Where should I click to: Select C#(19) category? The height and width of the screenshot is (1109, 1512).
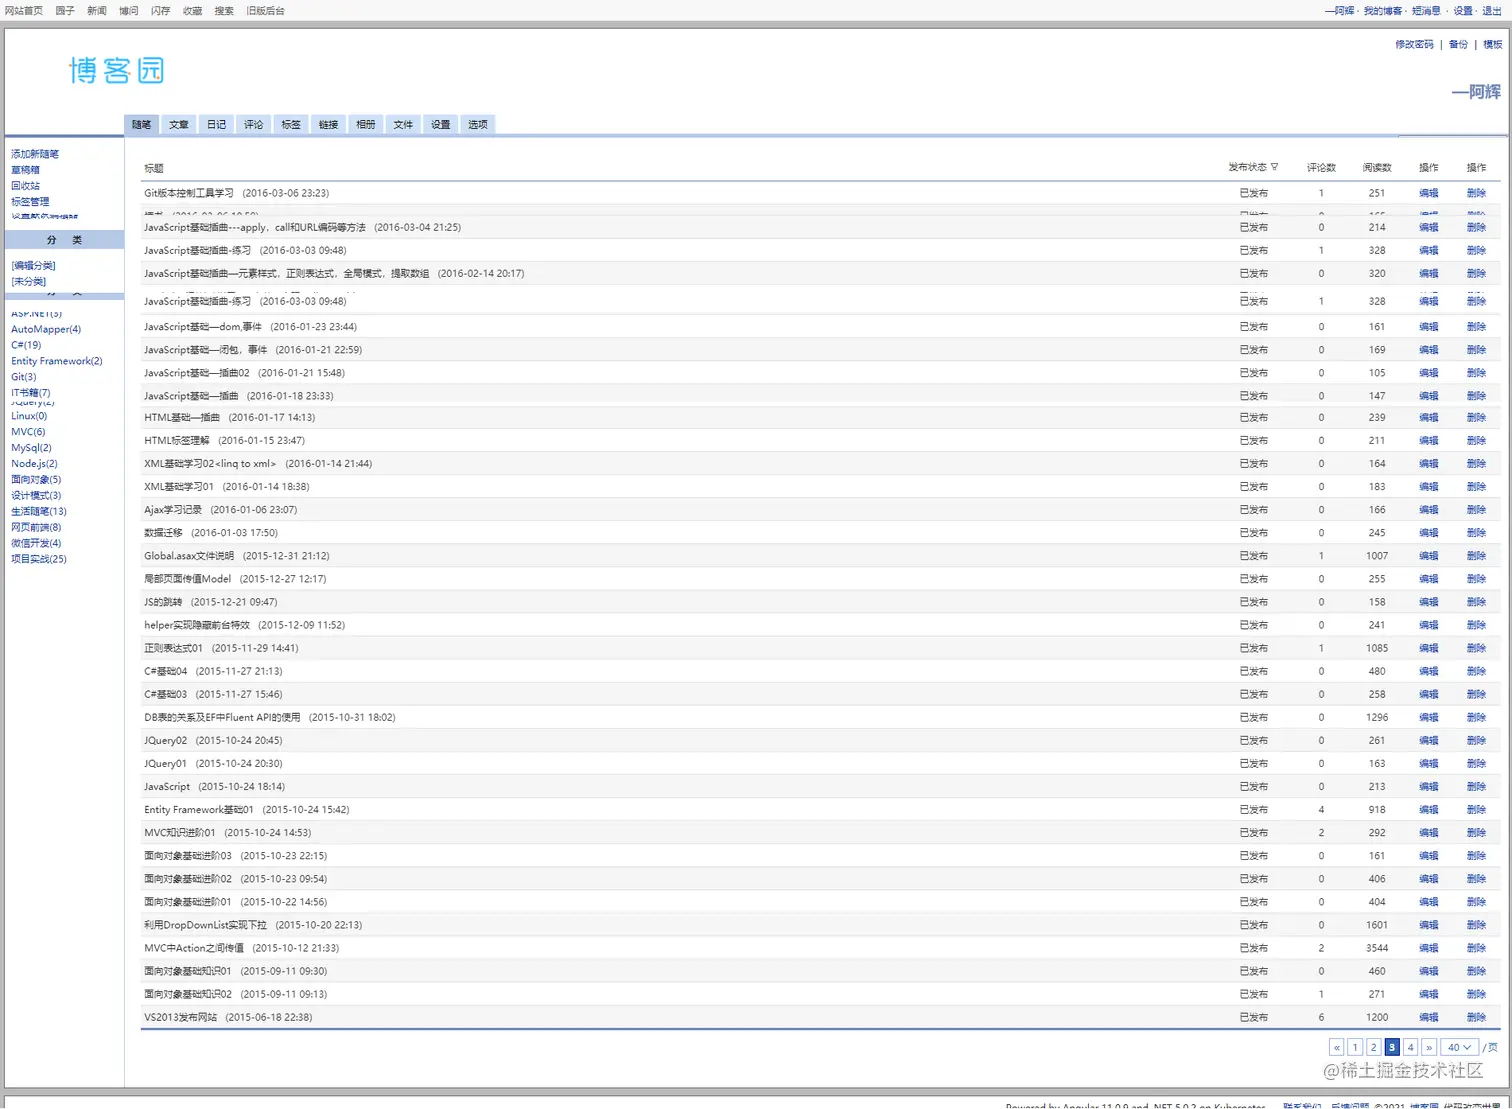(x=26, y=345)
